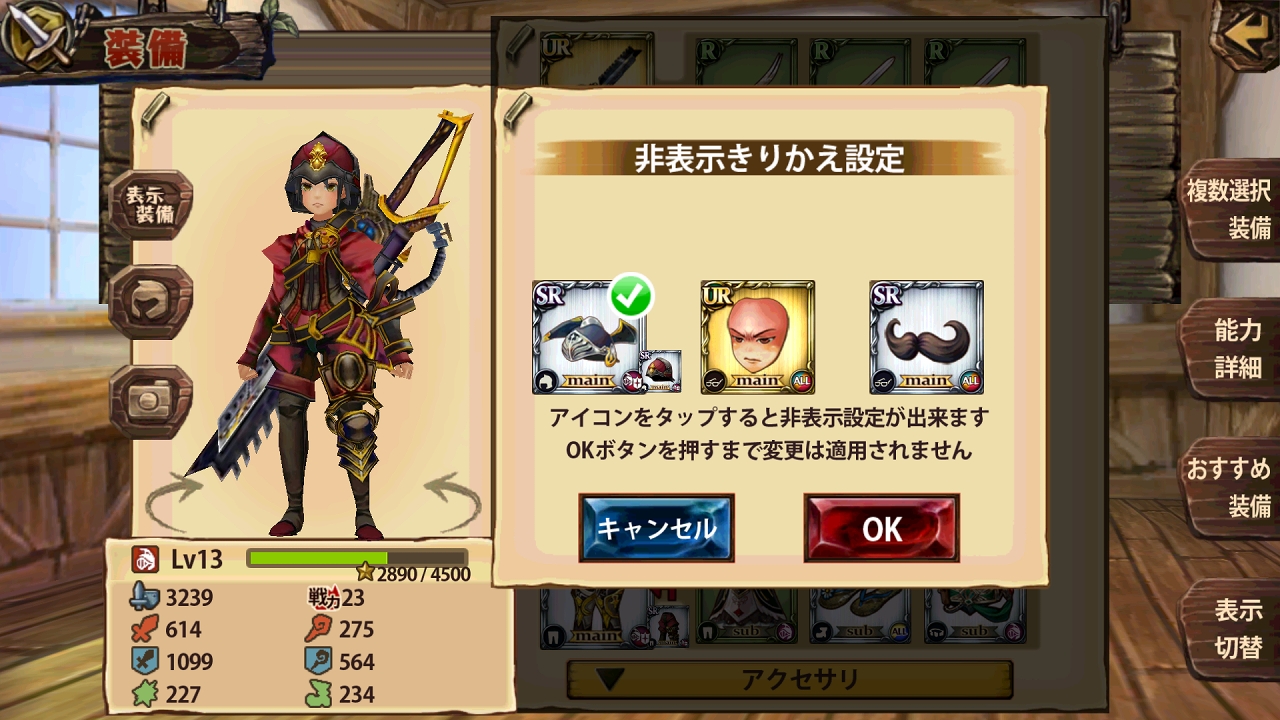Expand the アクセサリ section
Viewport: 1280px width, 720px height.
790,680
